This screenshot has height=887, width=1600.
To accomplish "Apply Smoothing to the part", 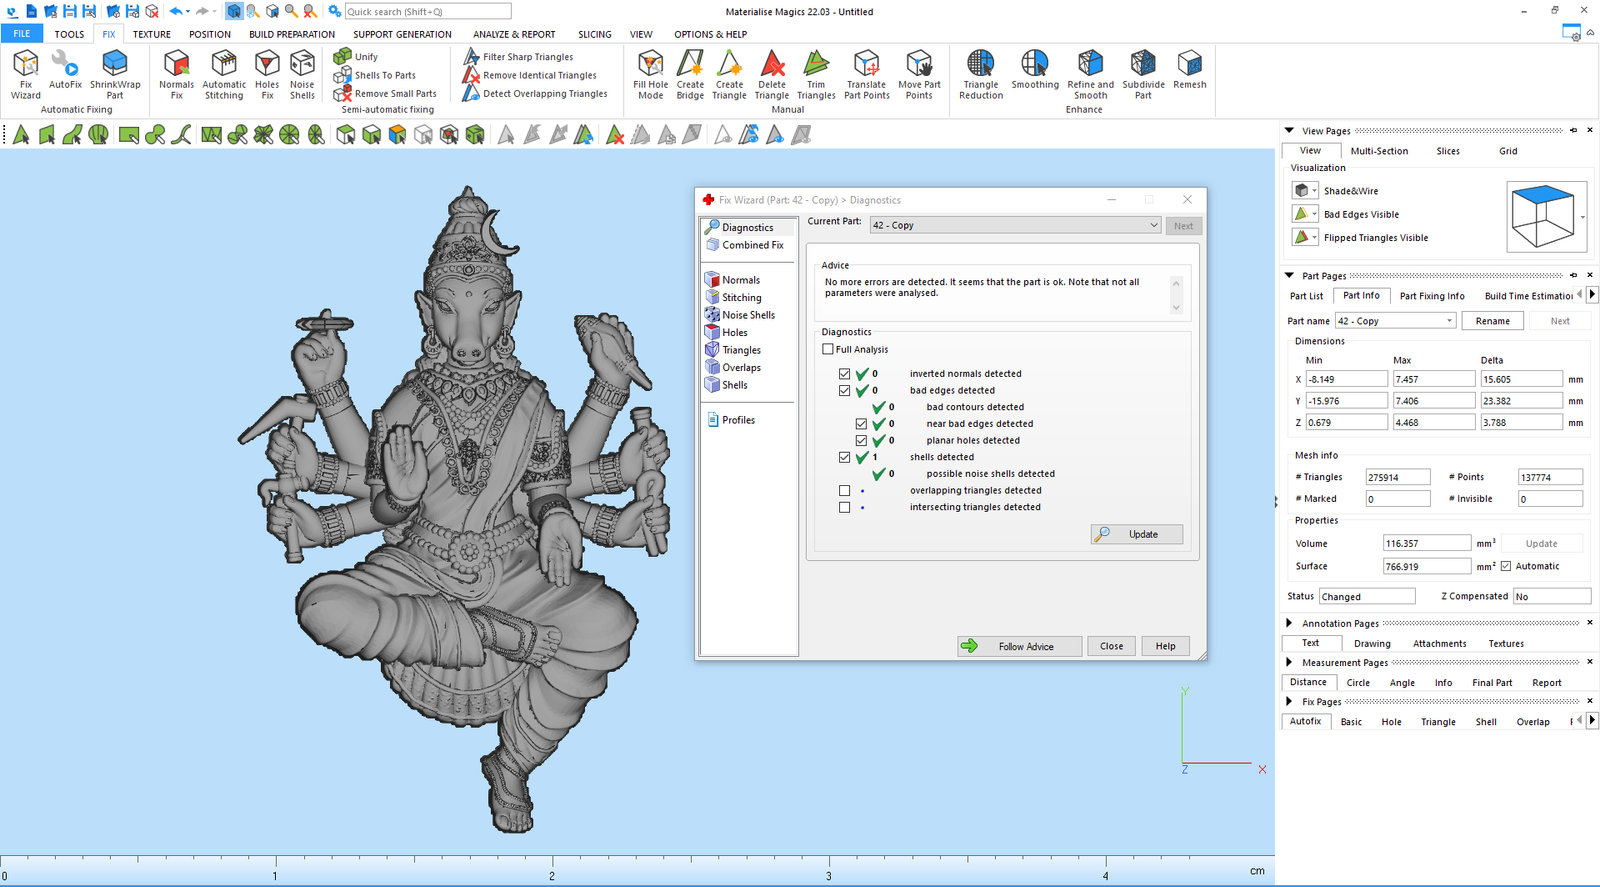I will click(x=1035, y=70).
